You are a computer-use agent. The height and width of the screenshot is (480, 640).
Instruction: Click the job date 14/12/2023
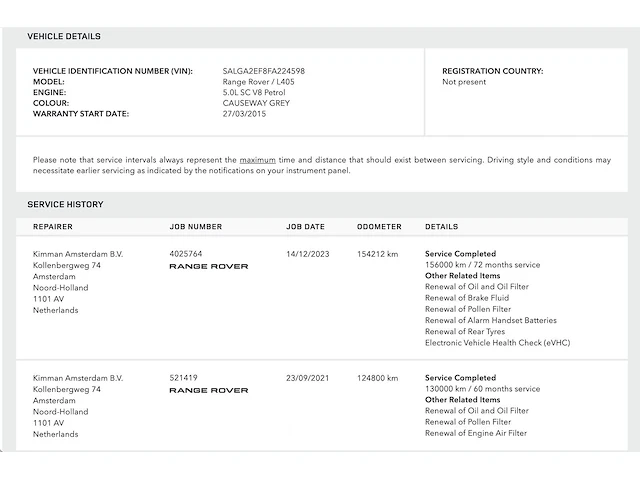[x=308, y=254]
